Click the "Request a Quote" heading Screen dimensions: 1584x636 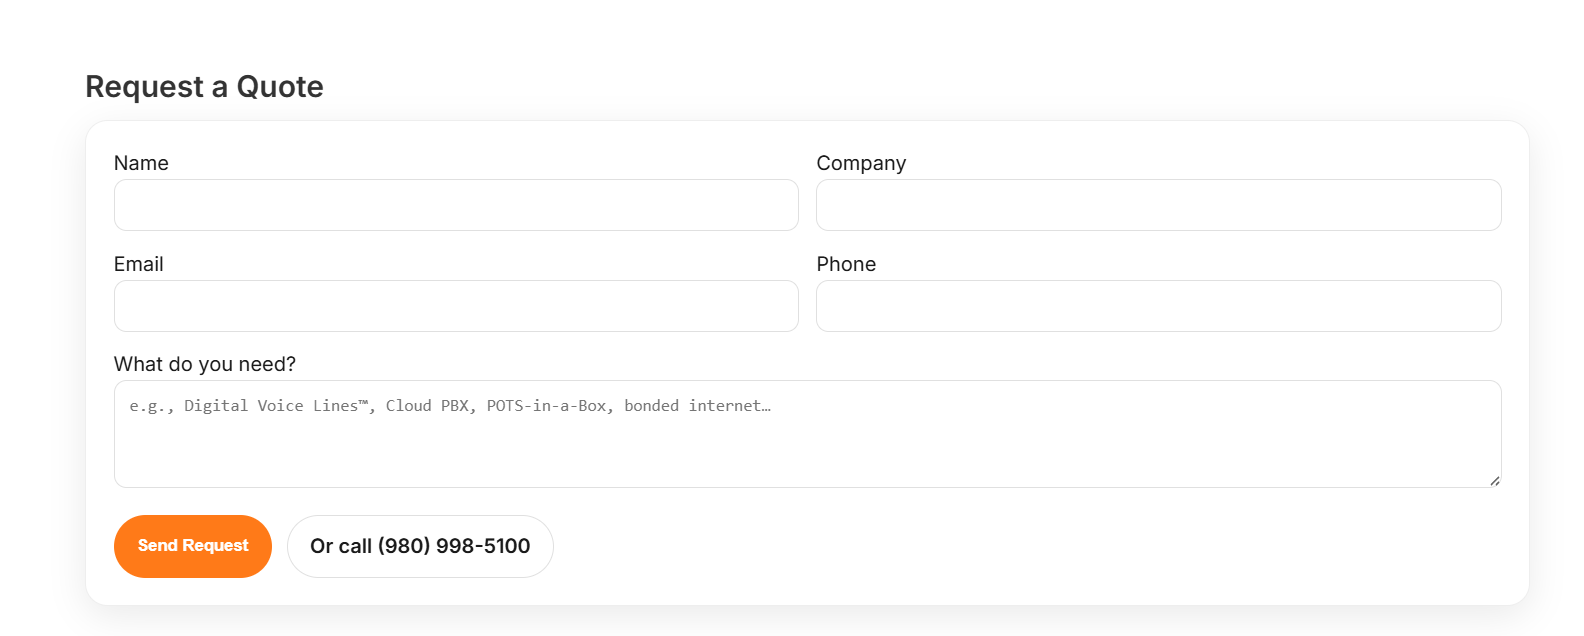[x=205, y=87]
